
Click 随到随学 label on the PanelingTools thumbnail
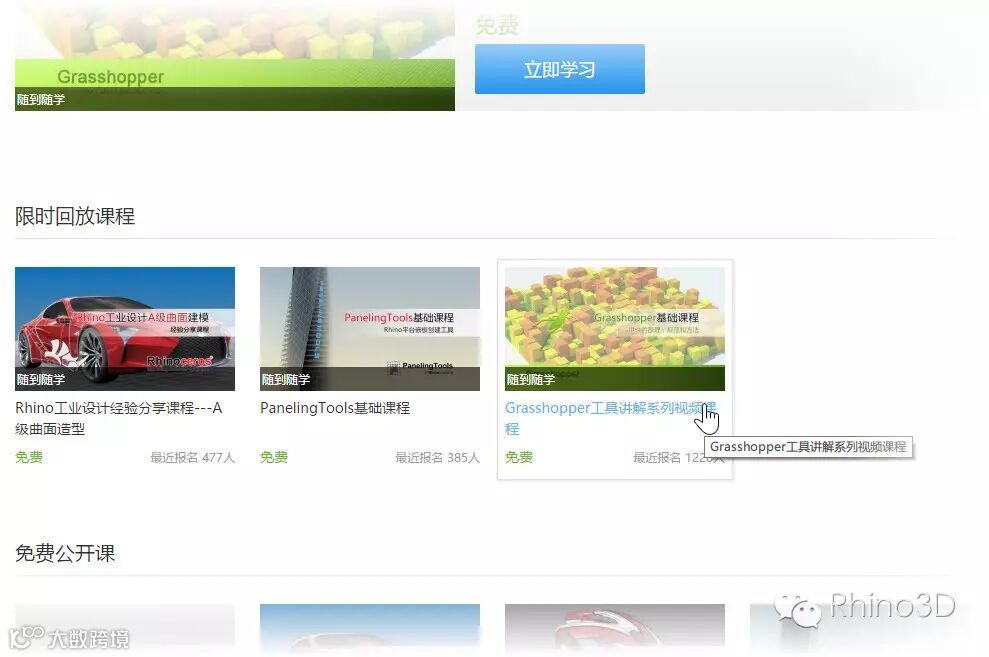click(286, 380)
